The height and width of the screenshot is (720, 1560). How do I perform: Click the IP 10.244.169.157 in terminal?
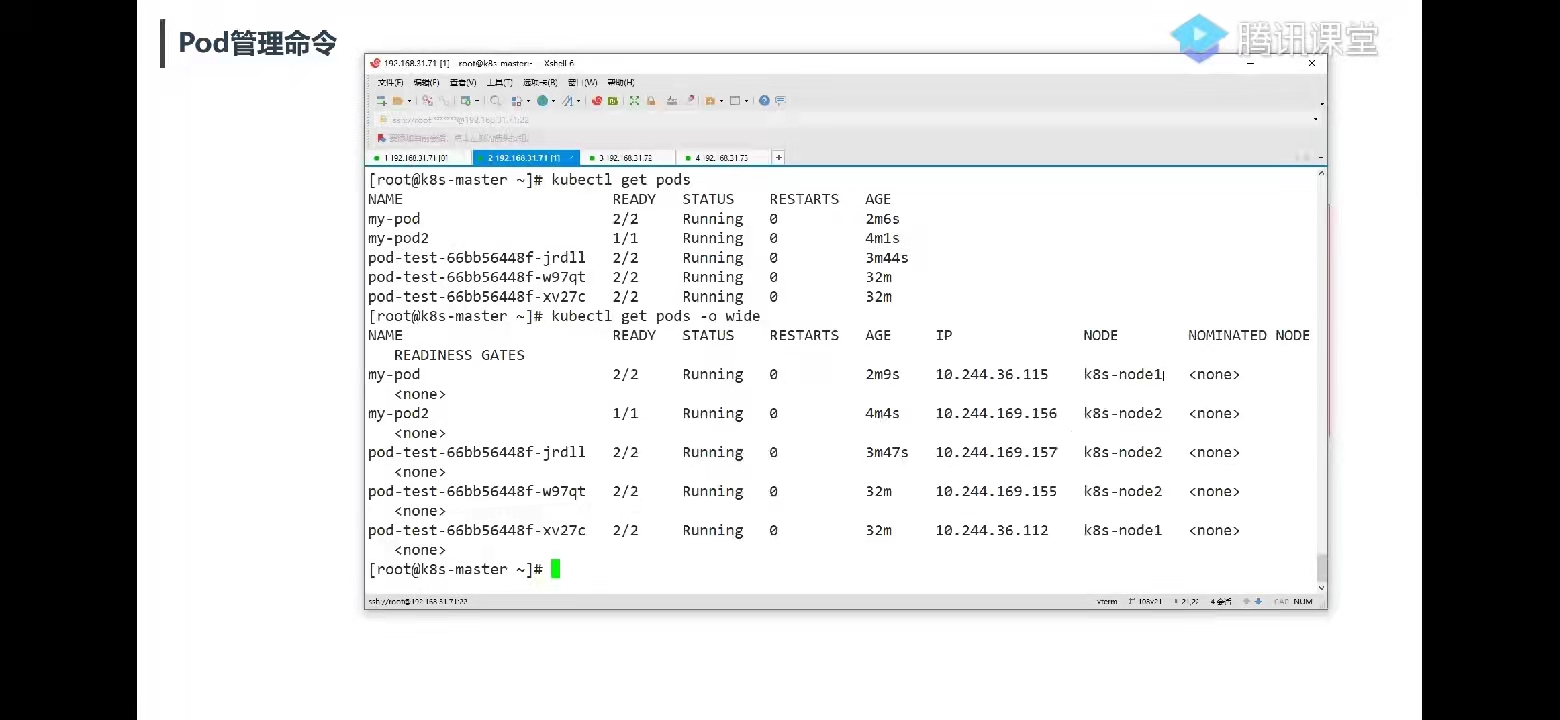point(996,453)
